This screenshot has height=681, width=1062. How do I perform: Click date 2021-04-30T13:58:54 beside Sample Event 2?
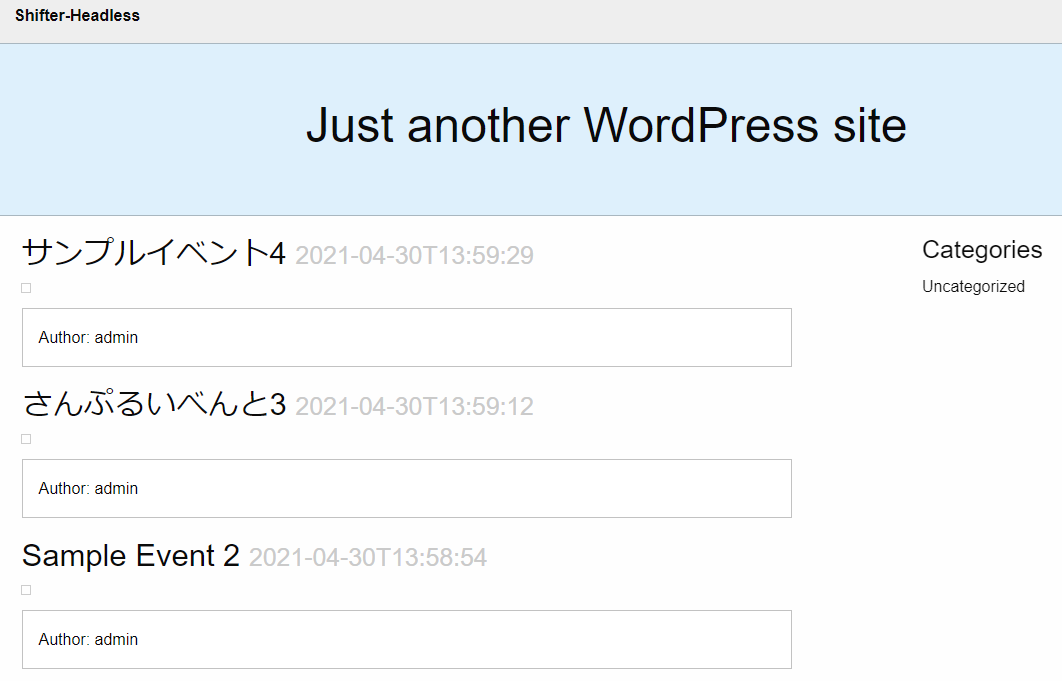coord(368,558)
